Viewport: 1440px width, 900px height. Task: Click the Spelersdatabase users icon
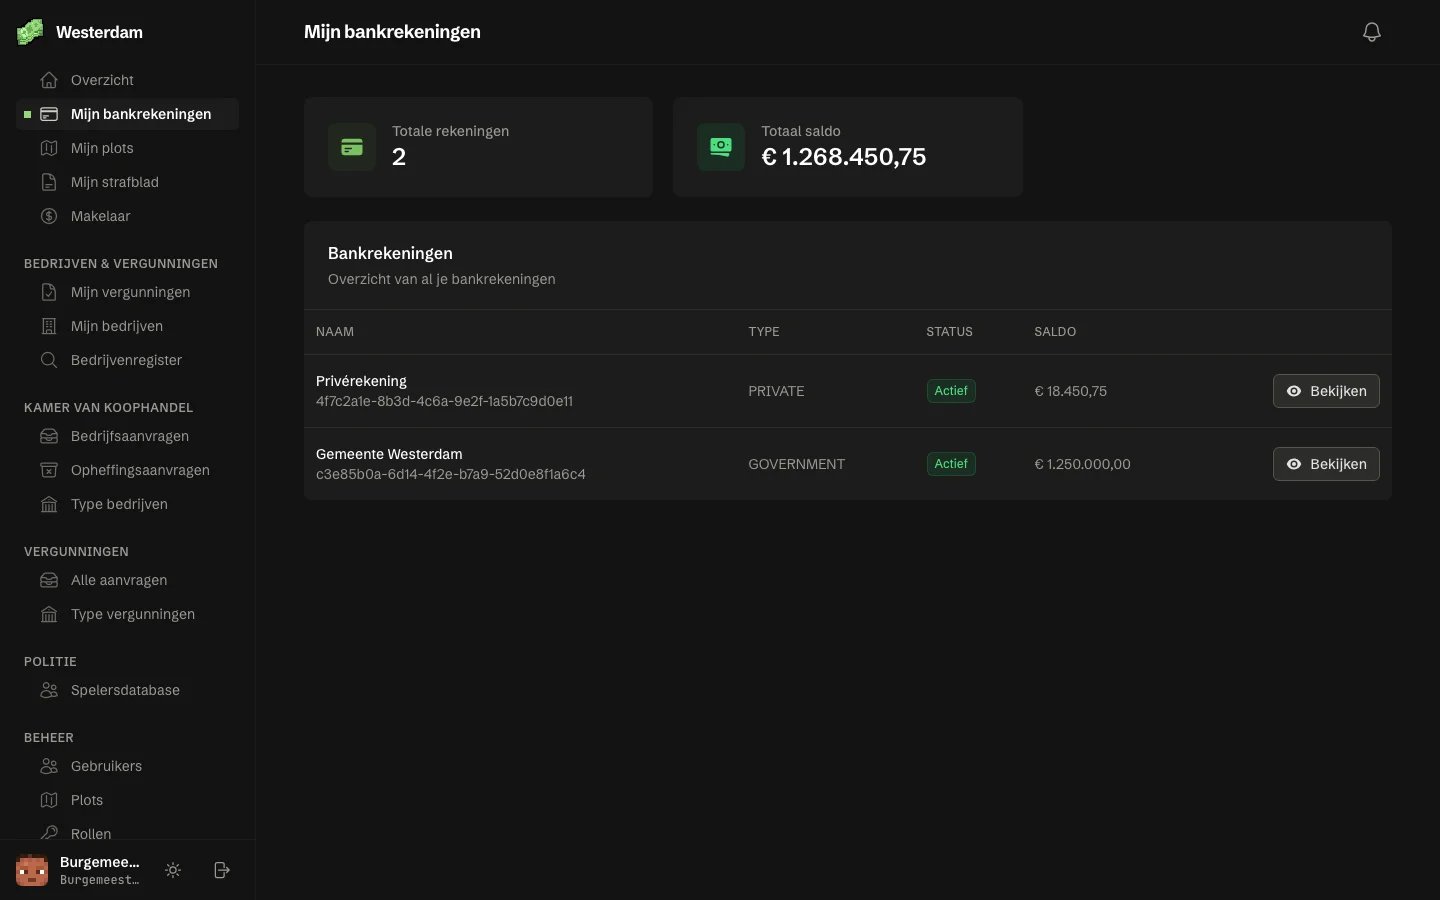[x=49, y=690]
